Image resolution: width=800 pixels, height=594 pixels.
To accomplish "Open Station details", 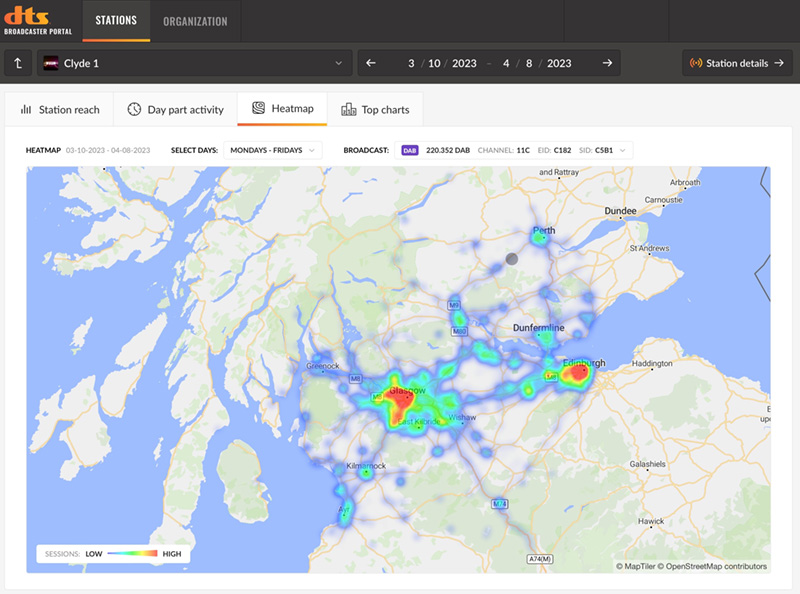I will pos(737,63).
